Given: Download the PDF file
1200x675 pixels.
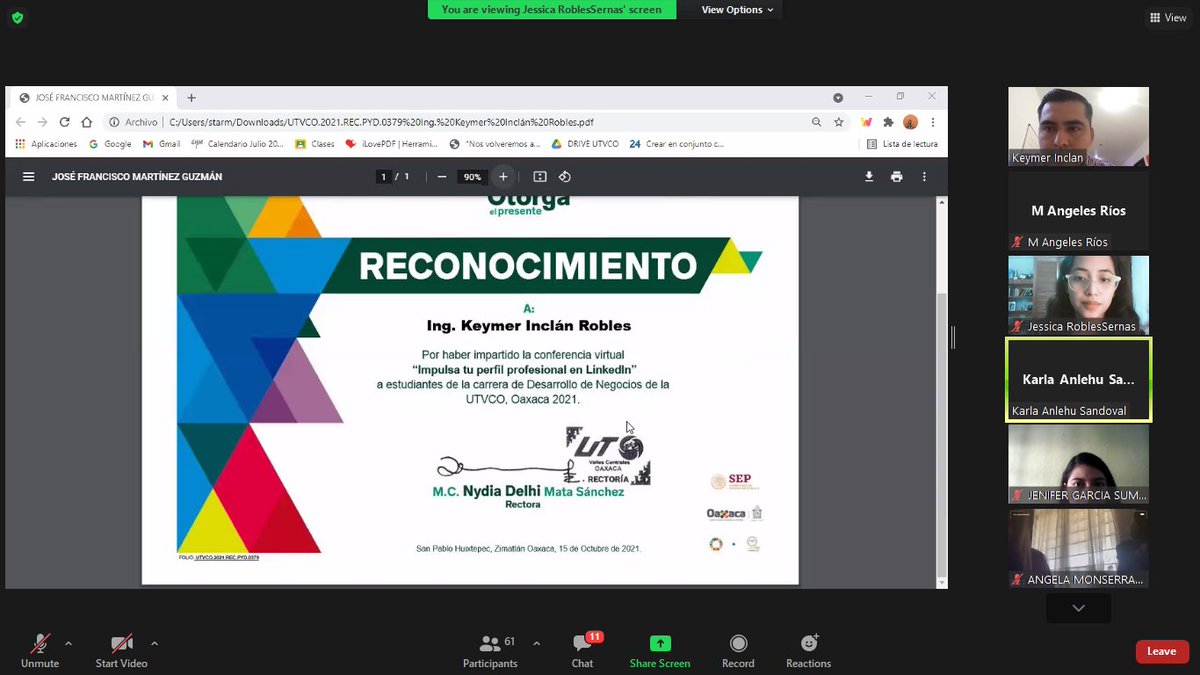Looking at the screenshot, I should point(869,177).
